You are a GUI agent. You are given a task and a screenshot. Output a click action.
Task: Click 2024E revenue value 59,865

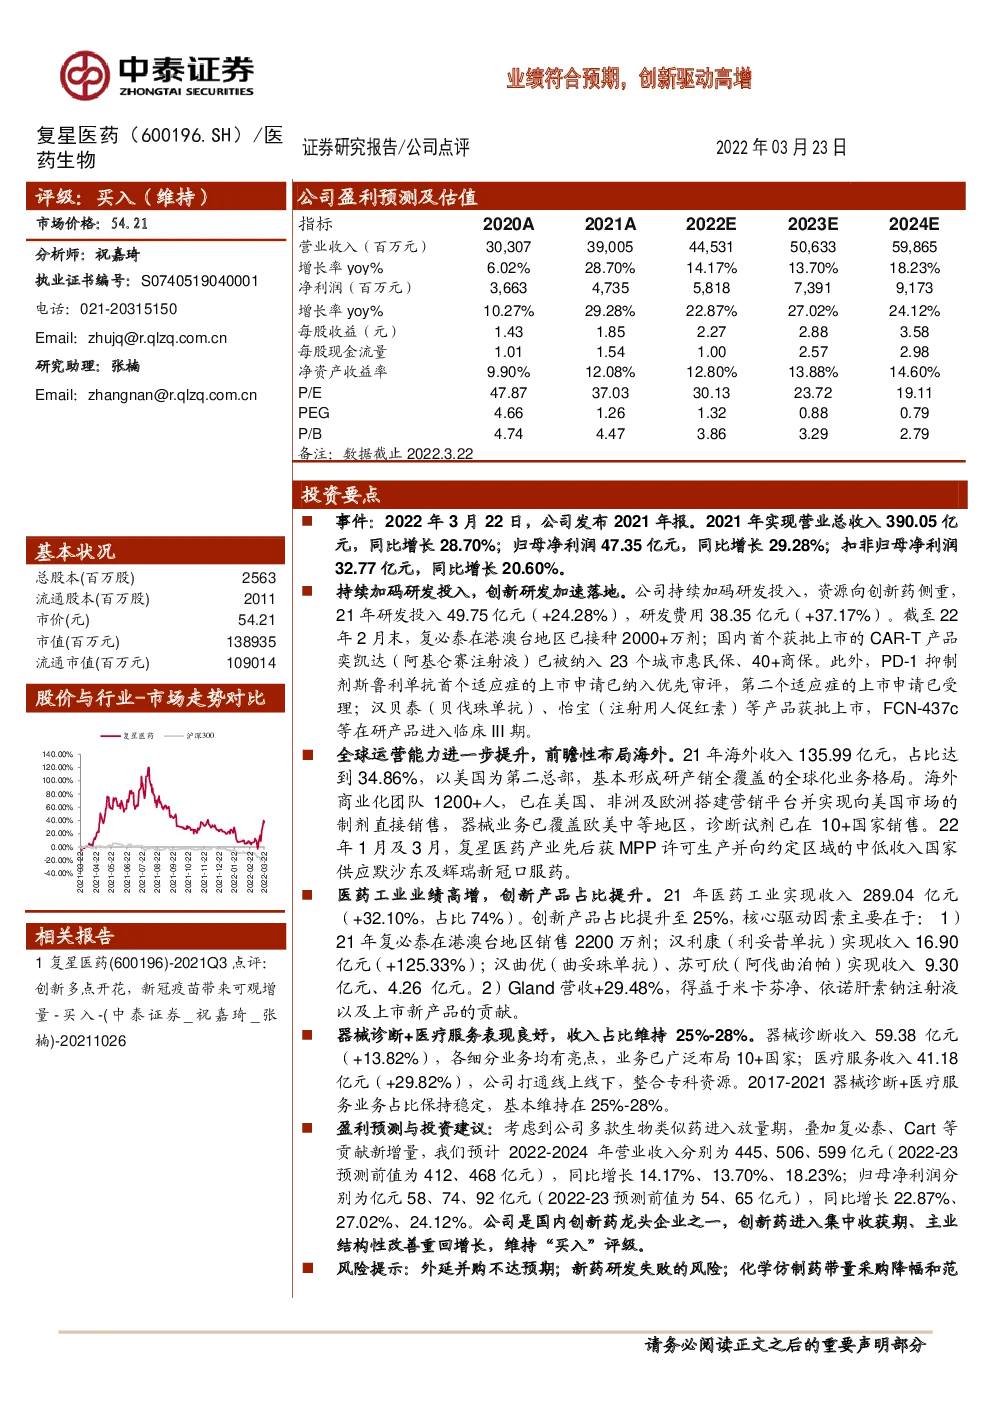pyautogui.click(x=914, y=247)
